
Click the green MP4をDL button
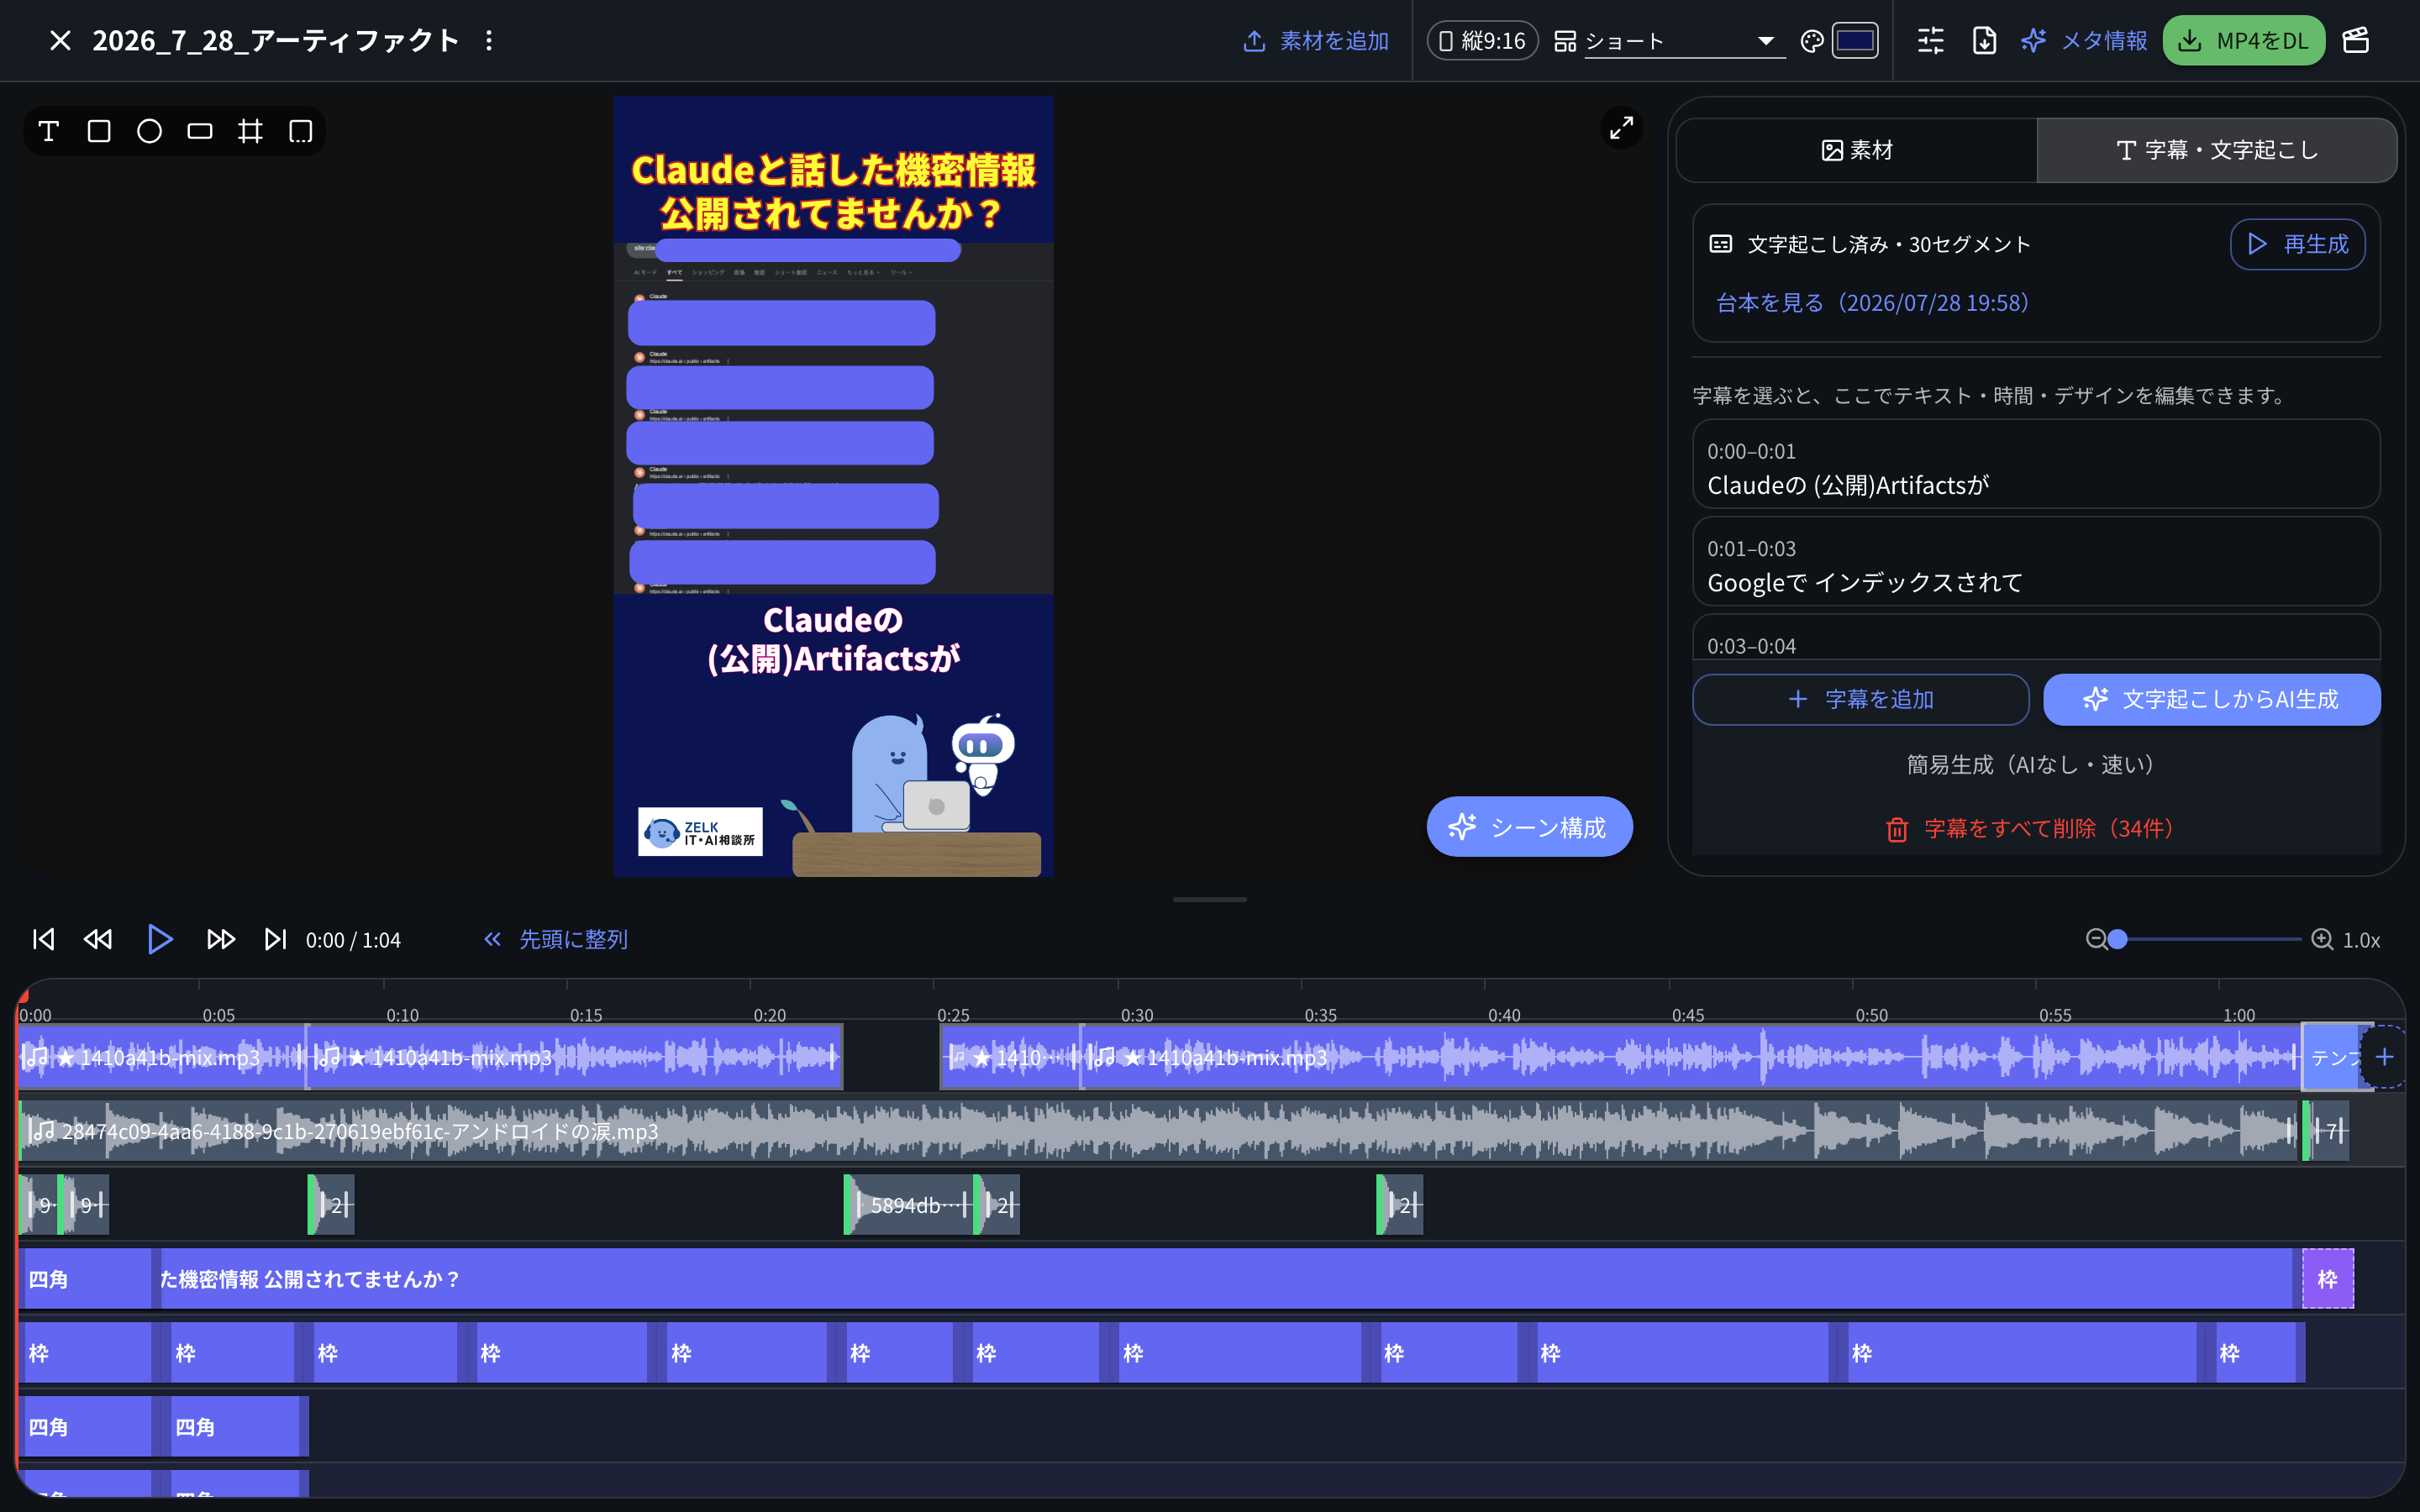(x=2243, y=41)
